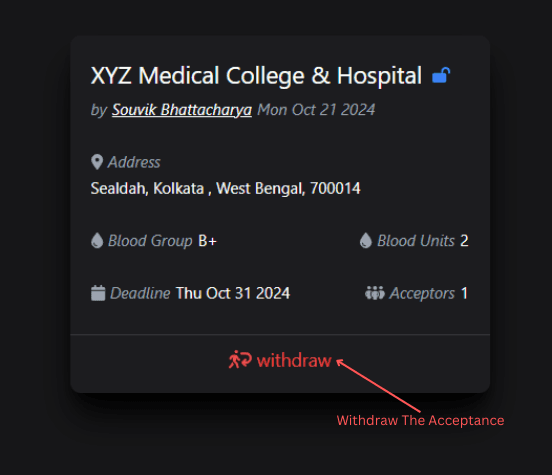Click the deadline date Thu Oct 31 2024
552x475 pixels.
pyautogui.click(x=233, y=293)
